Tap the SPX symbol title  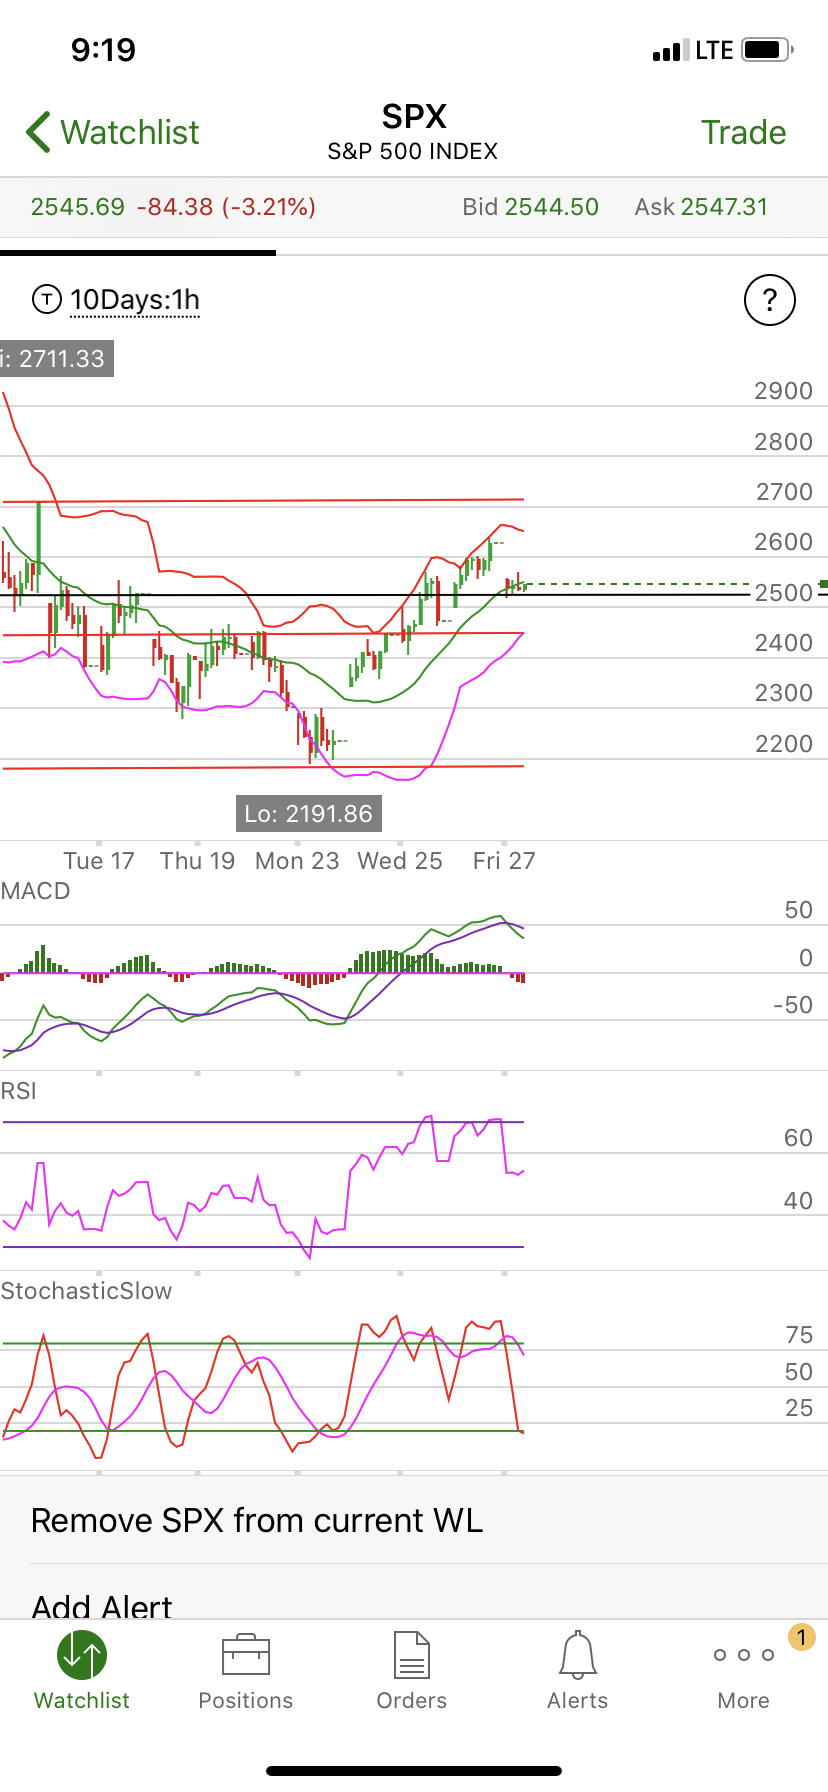point(414,116)
